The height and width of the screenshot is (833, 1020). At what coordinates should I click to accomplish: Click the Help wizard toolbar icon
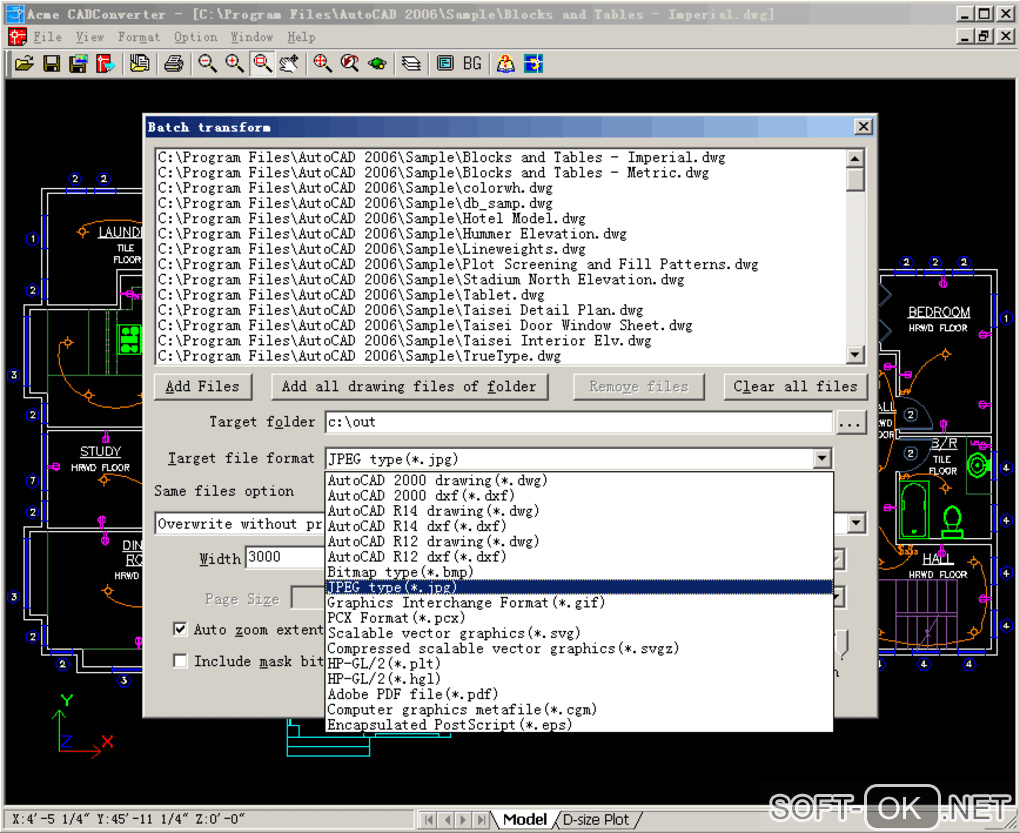[x=505, y=64]
